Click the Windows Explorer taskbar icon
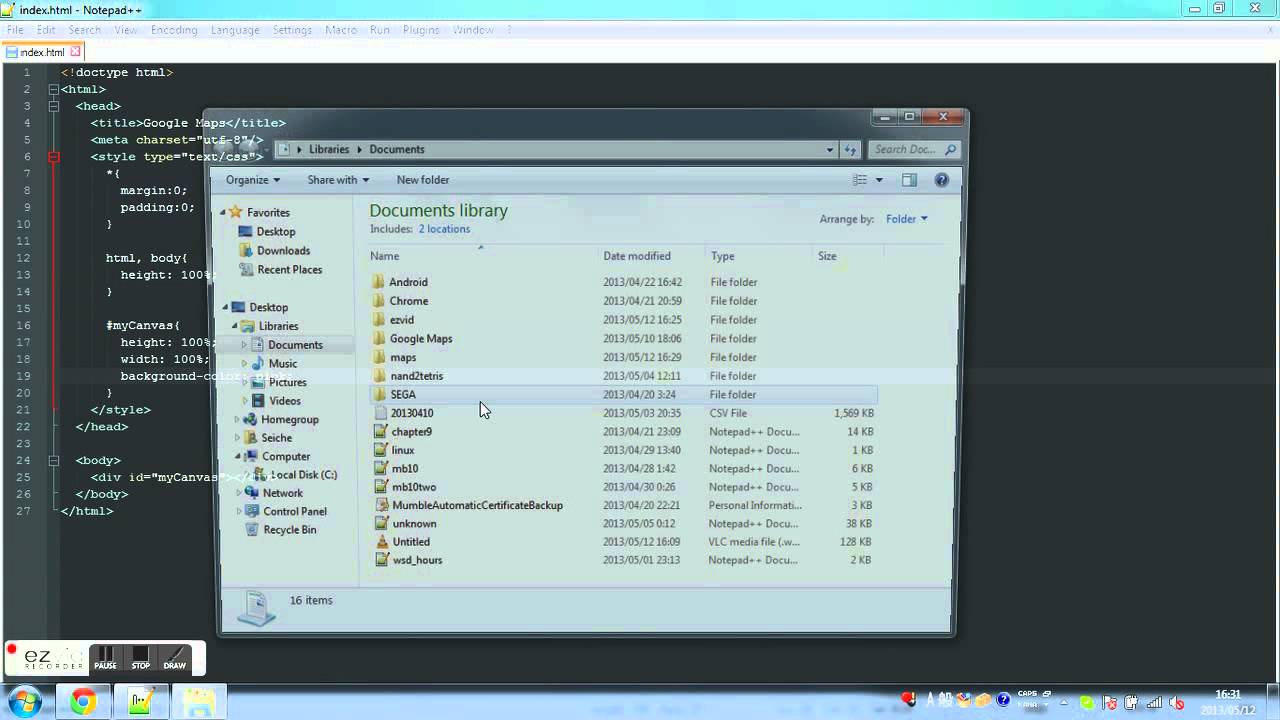Viewport: 1280px width, 720px height. coord(199,703)
